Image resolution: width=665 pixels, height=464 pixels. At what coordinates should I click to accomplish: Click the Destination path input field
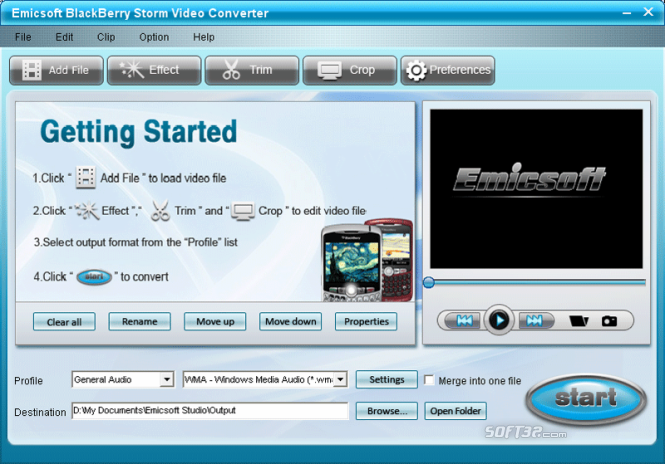[x=210, y=411]
